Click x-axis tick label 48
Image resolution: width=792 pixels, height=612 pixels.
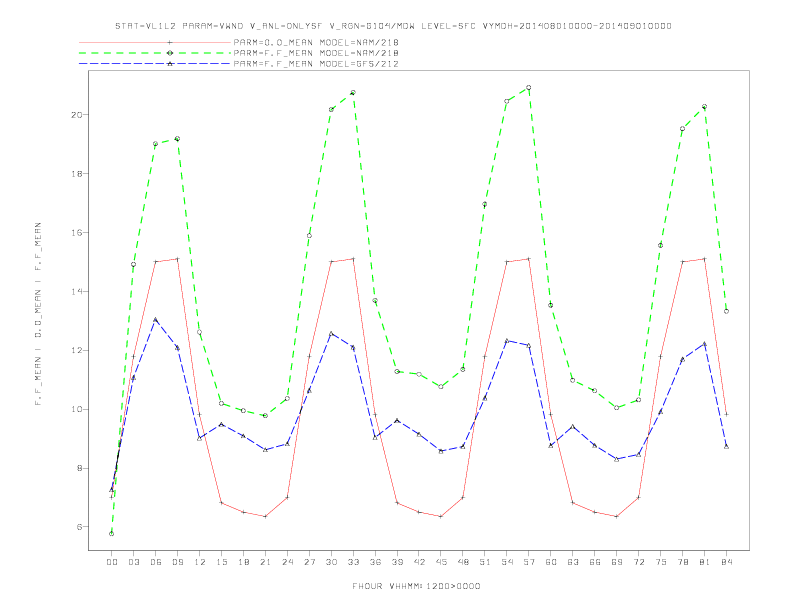click(x=463, y=562)
